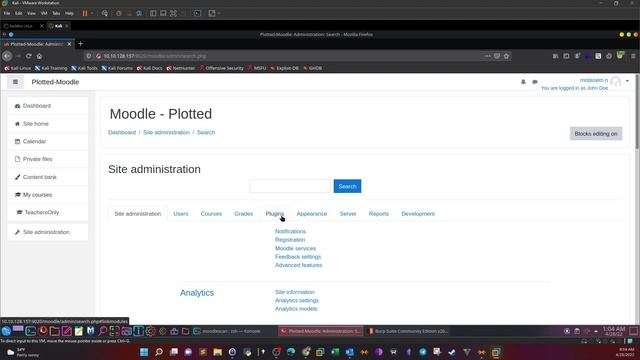Image resolution: width=640 pixels, height=360 pixels.
Task: Open Site administration in the left sidebar
Action: point(48,232)
